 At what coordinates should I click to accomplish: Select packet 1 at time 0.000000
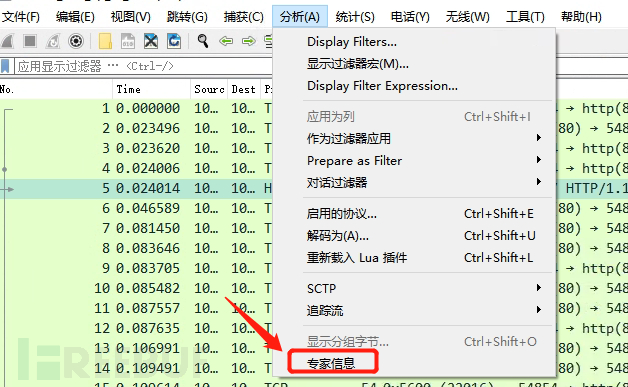pos(136,109)
